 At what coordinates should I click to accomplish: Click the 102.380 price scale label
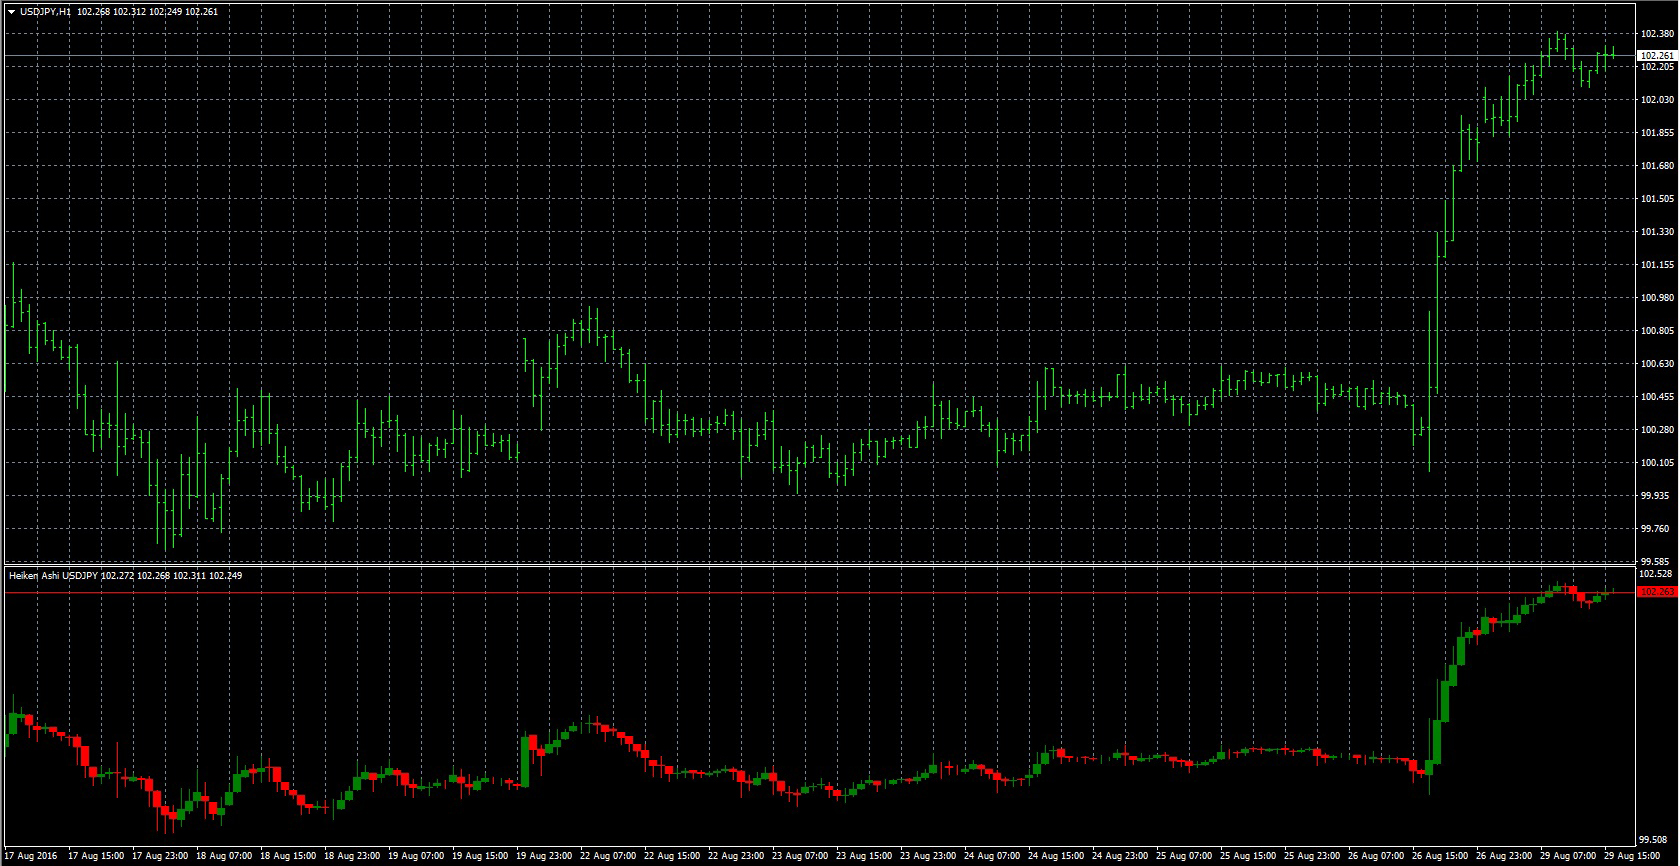click(x=1657, y=34)
